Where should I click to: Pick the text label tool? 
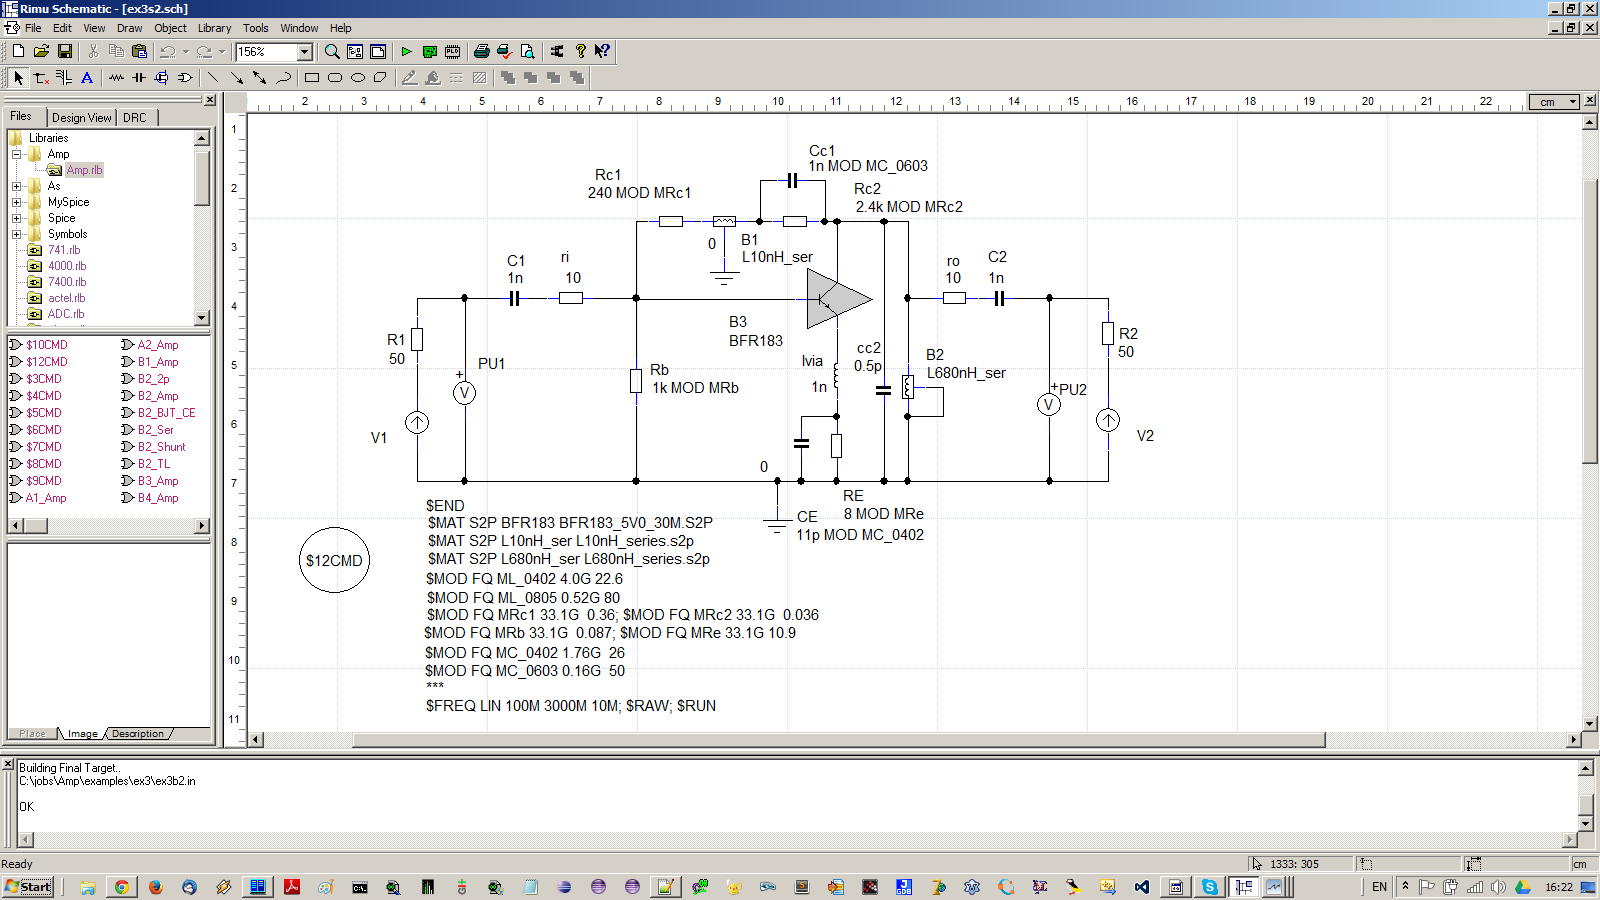coord(87,77)
